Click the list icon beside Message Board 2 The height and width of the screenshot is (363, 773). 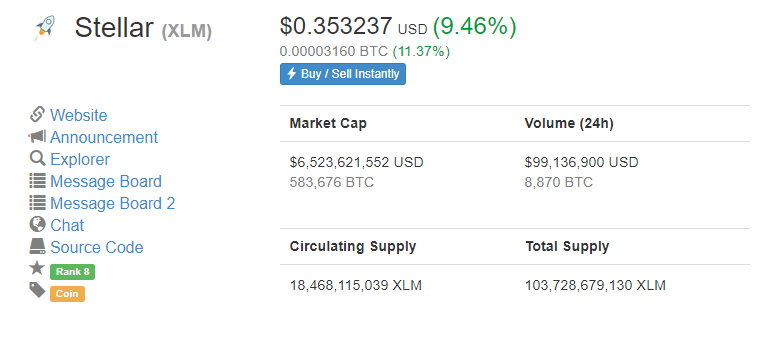37,203
